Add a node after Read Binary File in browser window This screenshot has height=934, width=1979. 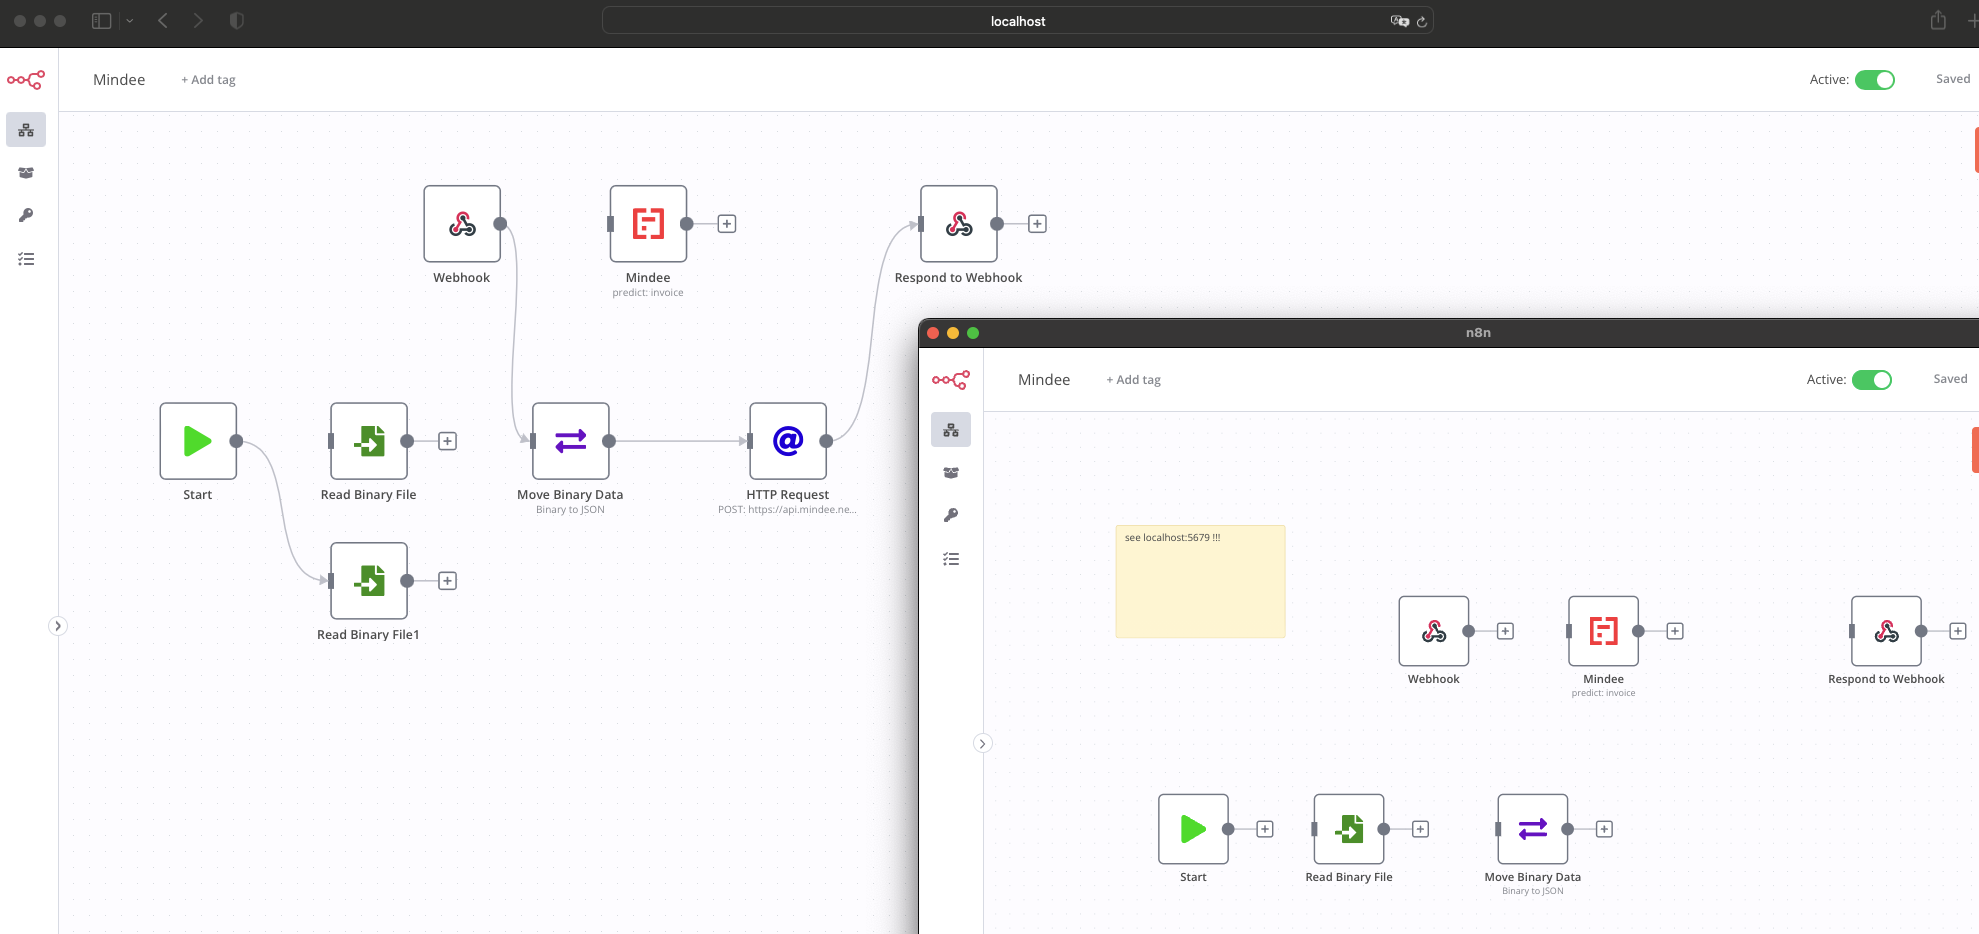[x=448, y=441]
